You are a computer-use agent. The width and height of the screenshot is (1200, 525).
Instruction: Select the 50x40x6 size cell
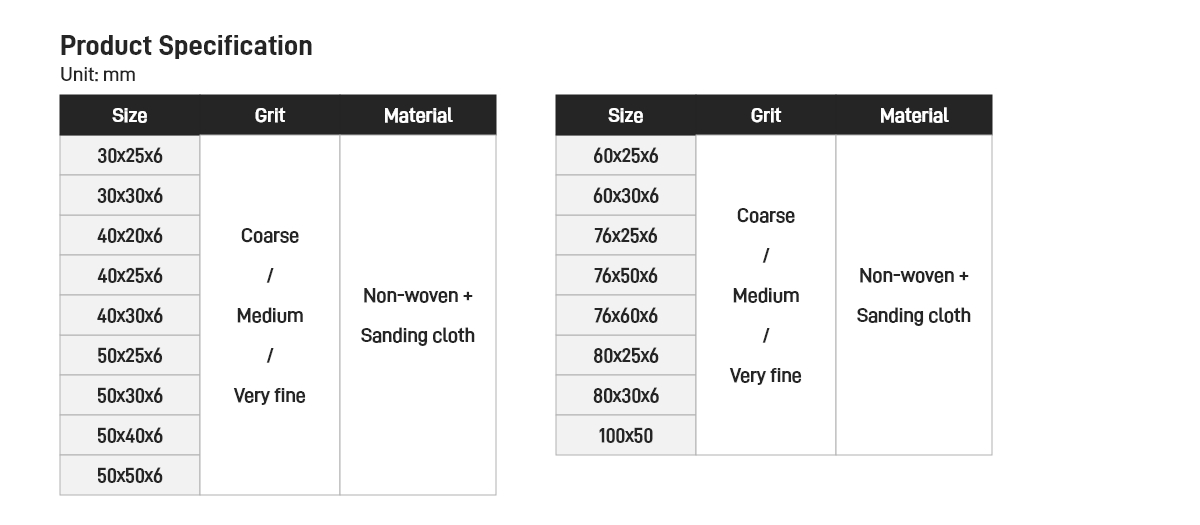coord(129,436)
